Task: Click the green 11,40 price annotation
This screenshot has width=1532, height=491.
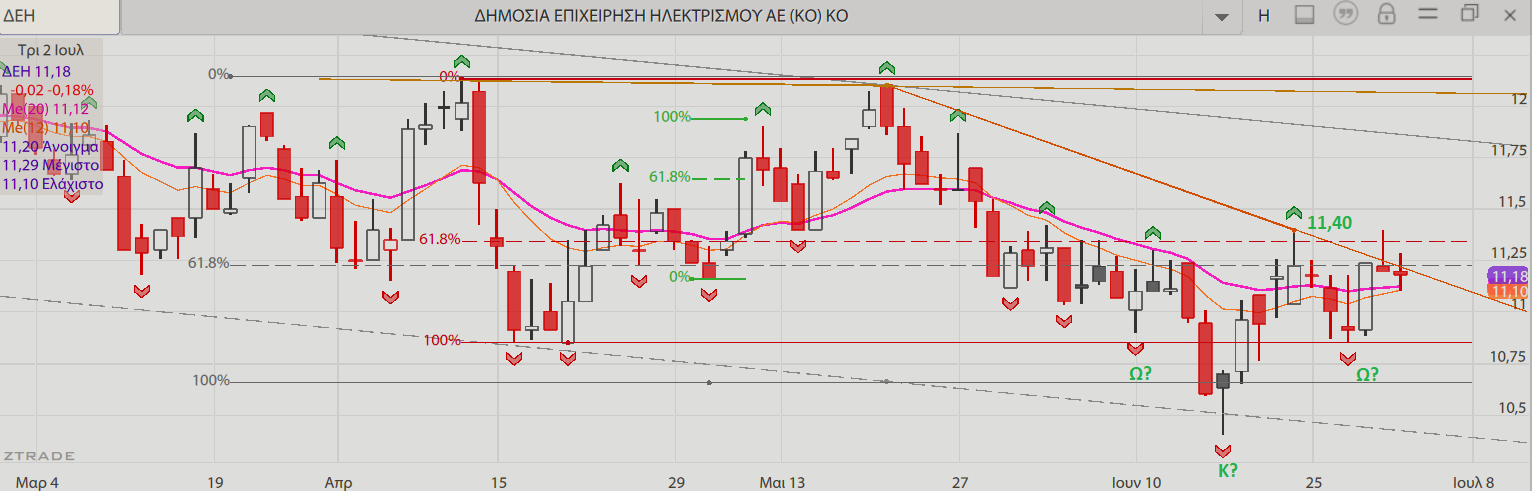Action: click(x=1329, y=222)
